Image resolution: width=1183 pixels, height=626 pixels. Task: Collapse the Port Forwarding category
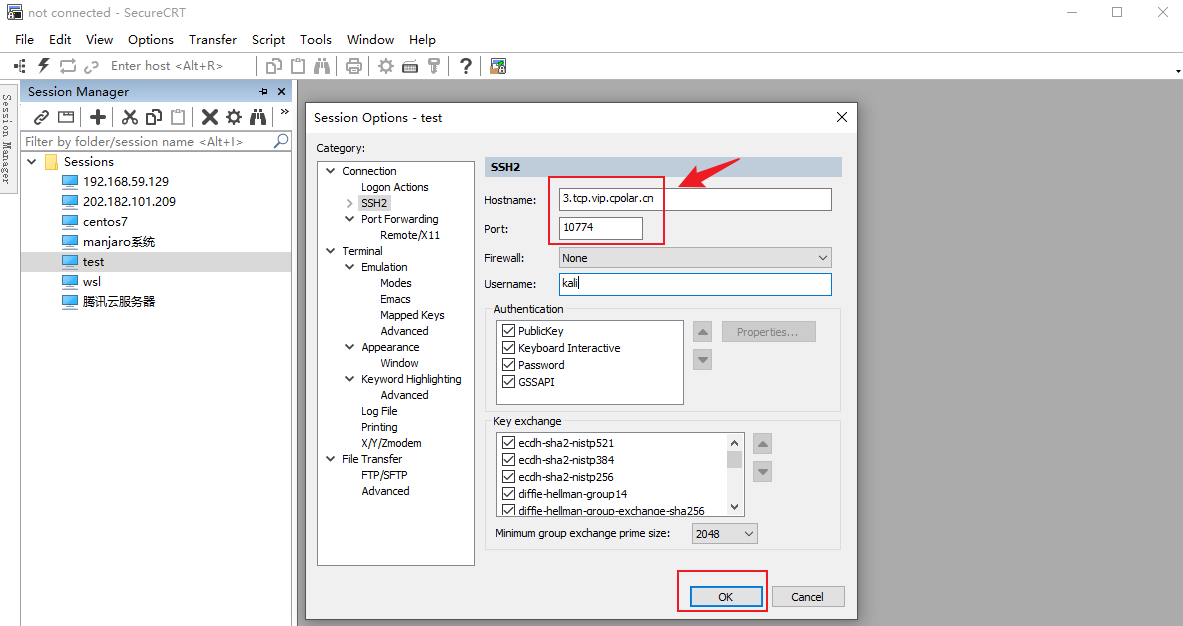pos(349,219)
